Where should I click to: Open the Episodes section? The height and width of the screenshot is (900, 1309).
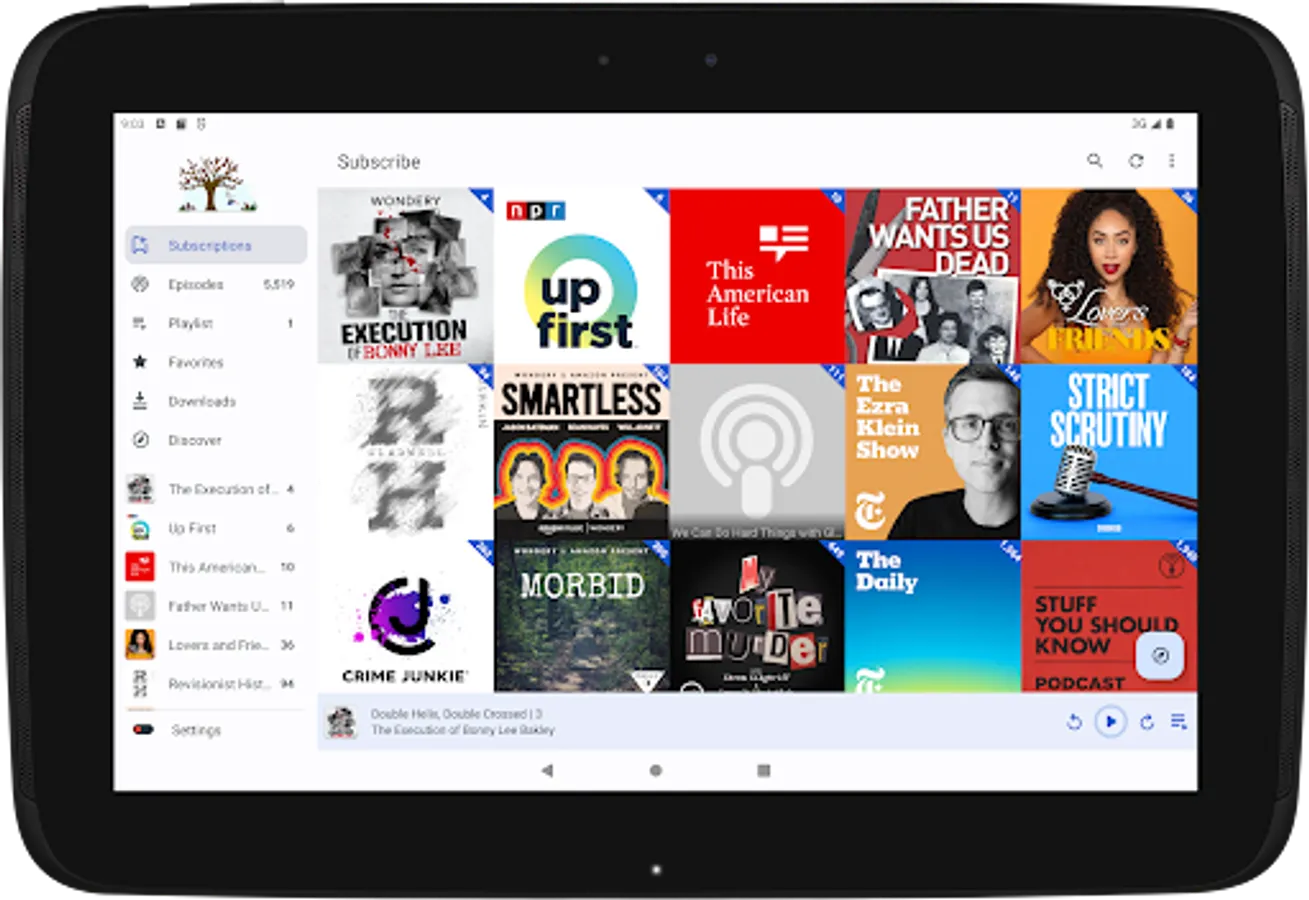pyautogui.click(x=216, y=284)
